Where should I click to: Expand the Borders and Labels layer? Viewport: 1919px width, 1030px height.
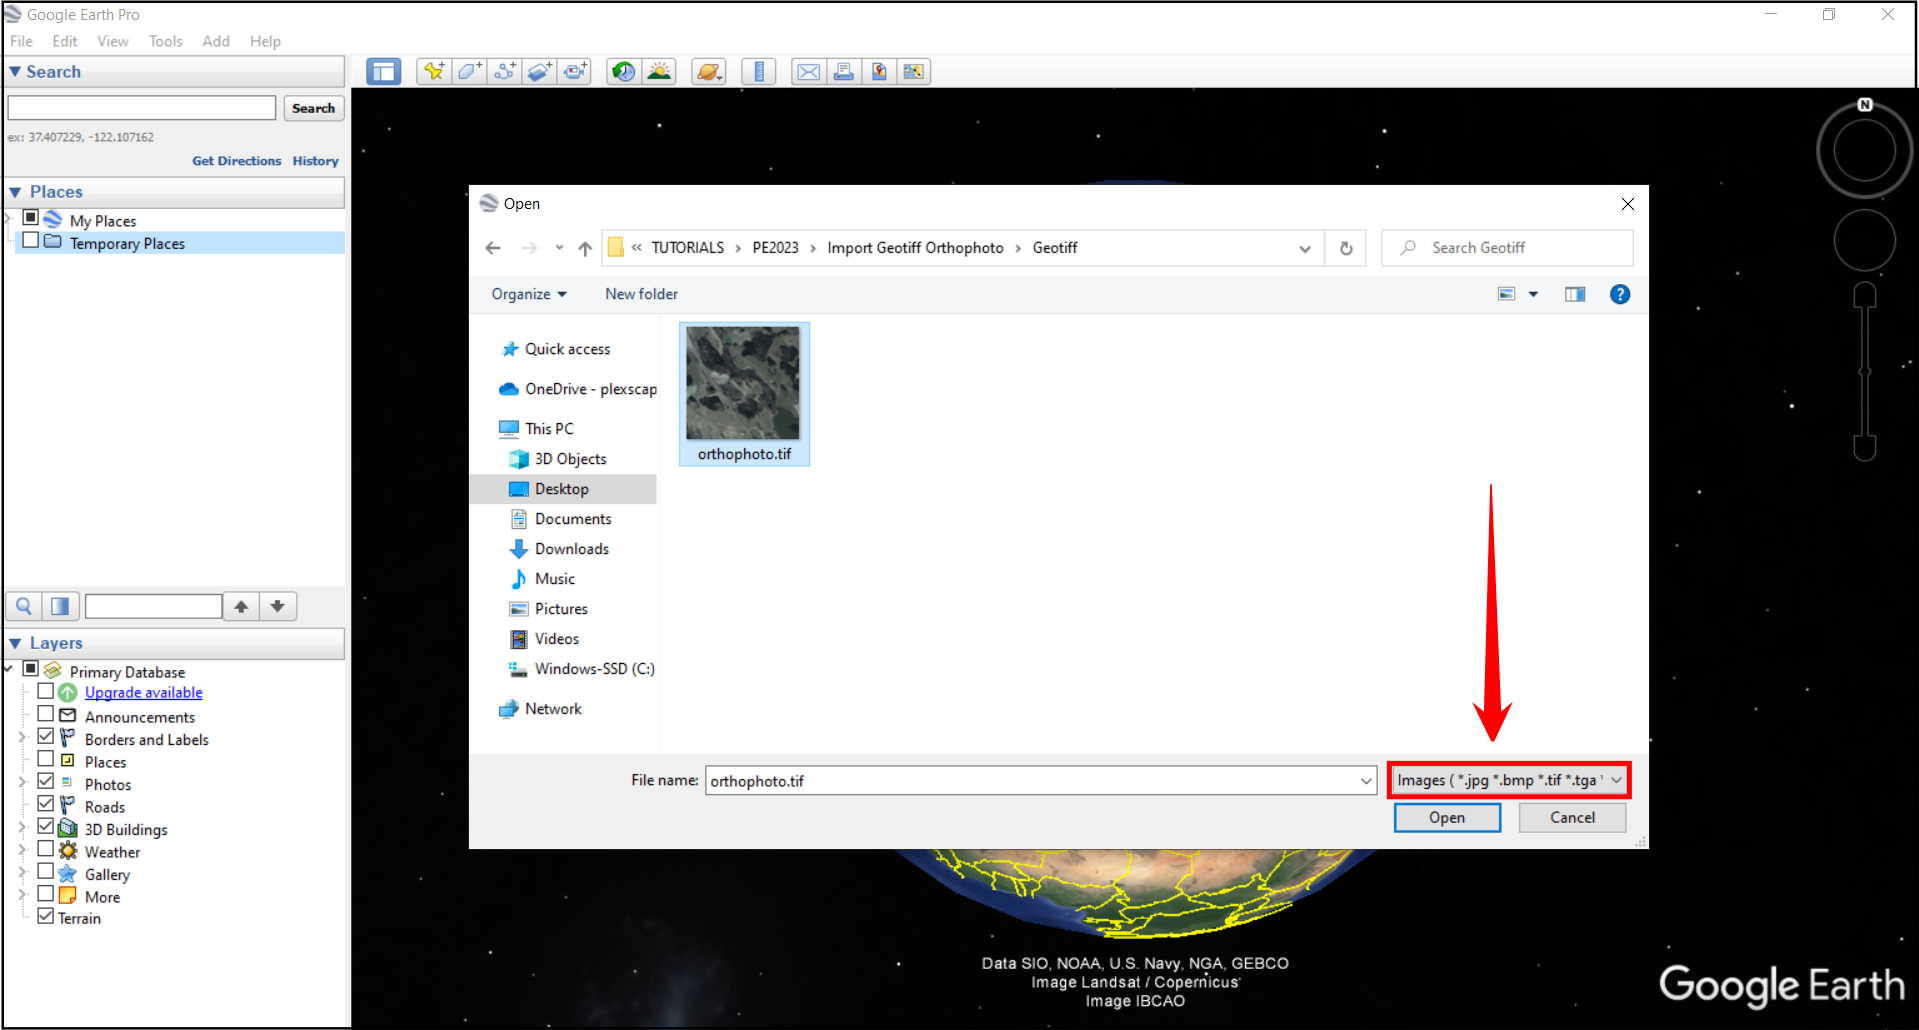(x=22, y=738)
